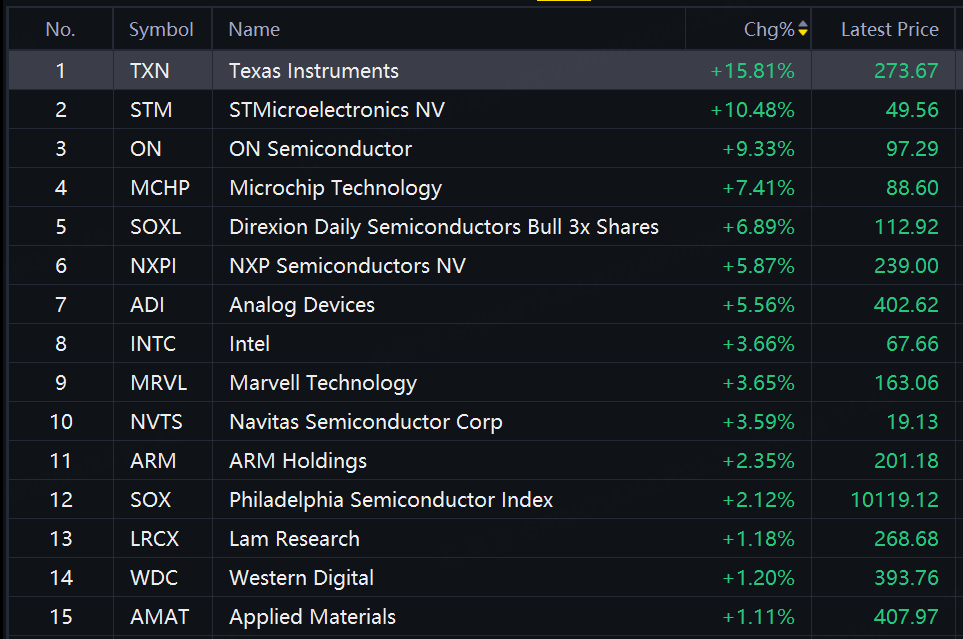The height and width of the screenshot is (639, 963).
Task: Open the TXN ticker symbol
Action: point(150,71)
